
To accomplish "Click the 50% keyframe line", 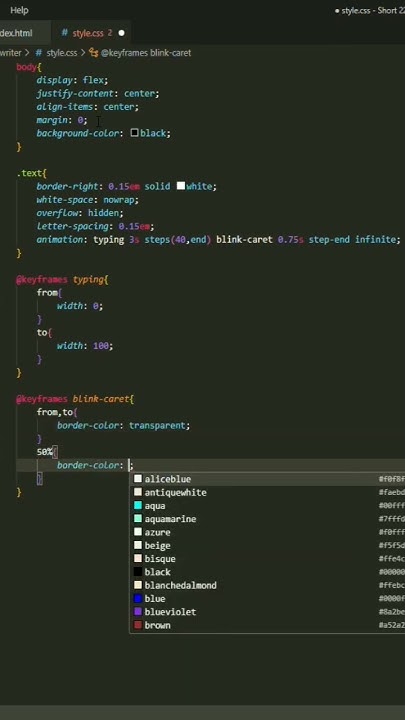I will pyautogui.click(x=47, y=452).
